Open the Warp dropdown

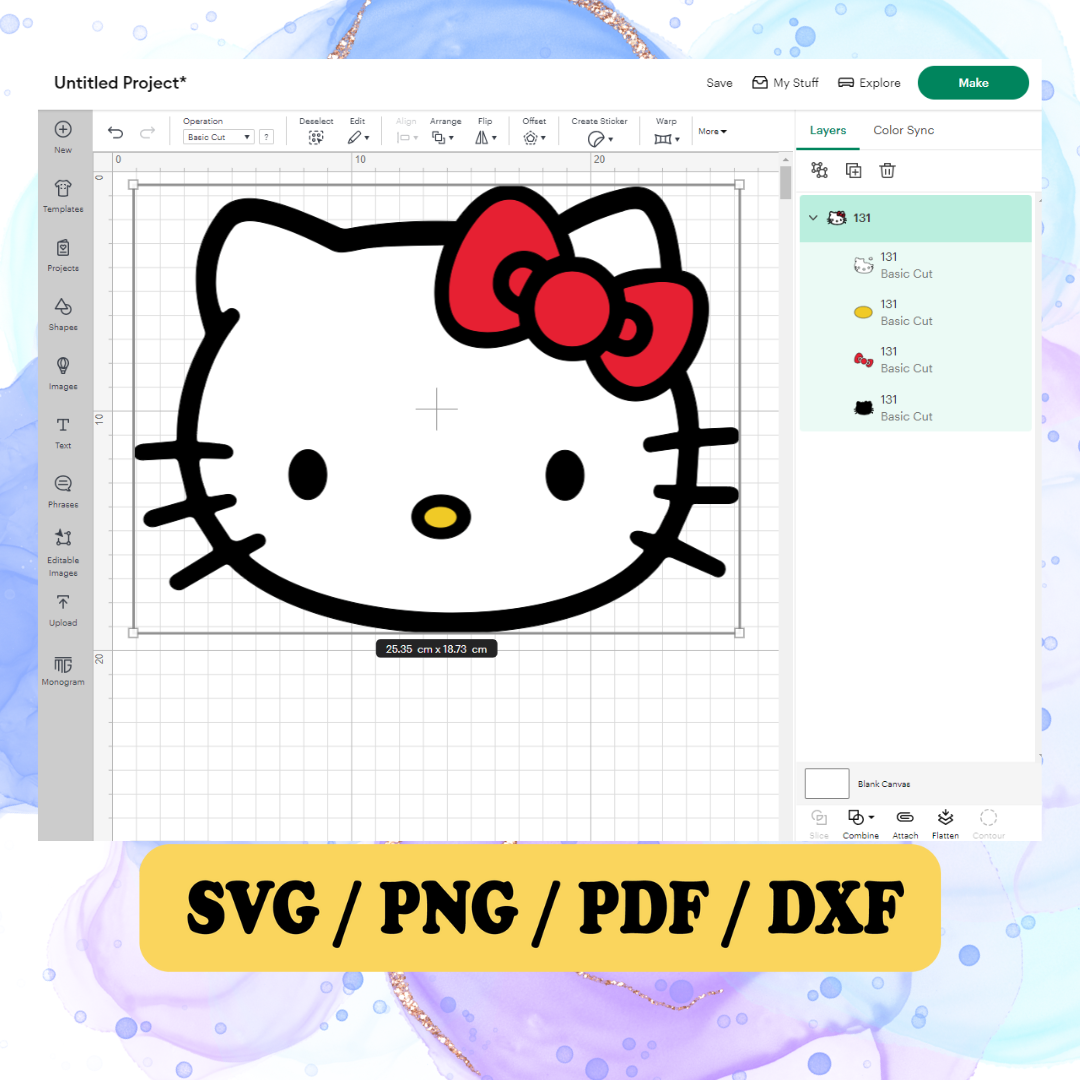click(667, 138)
